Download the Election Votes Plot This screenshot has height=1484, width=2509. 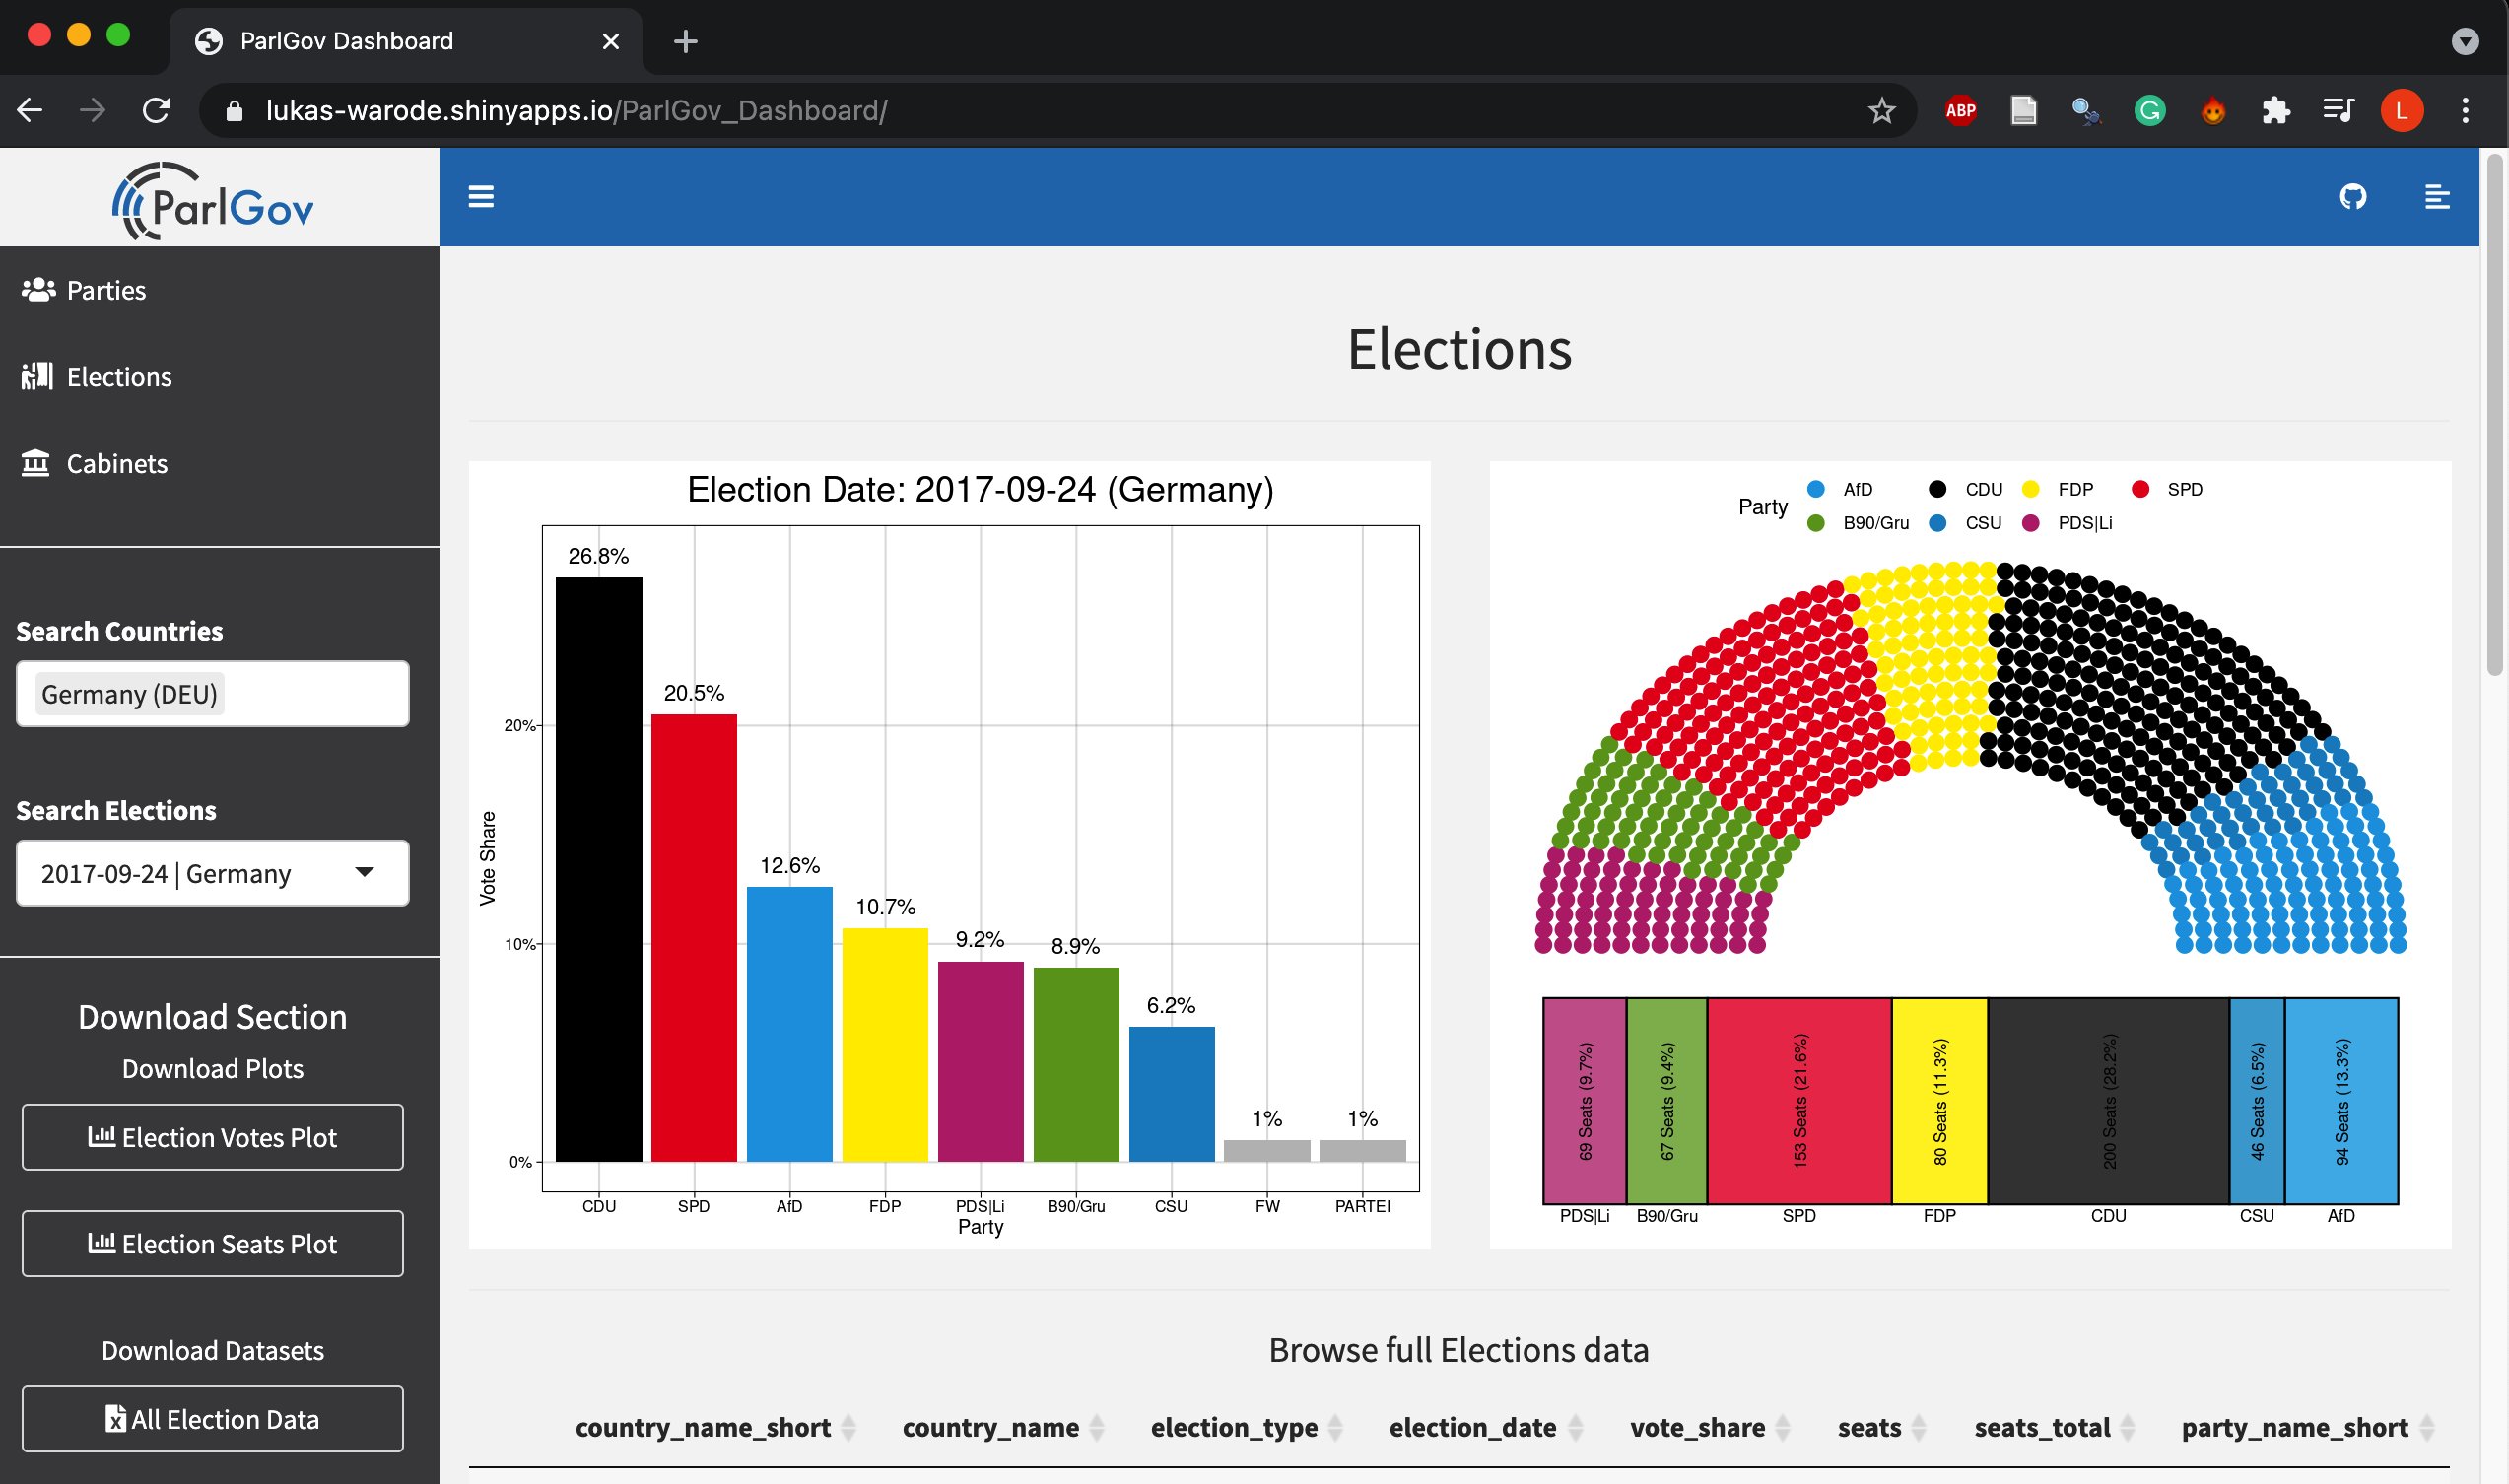(x=212, y=1137)
